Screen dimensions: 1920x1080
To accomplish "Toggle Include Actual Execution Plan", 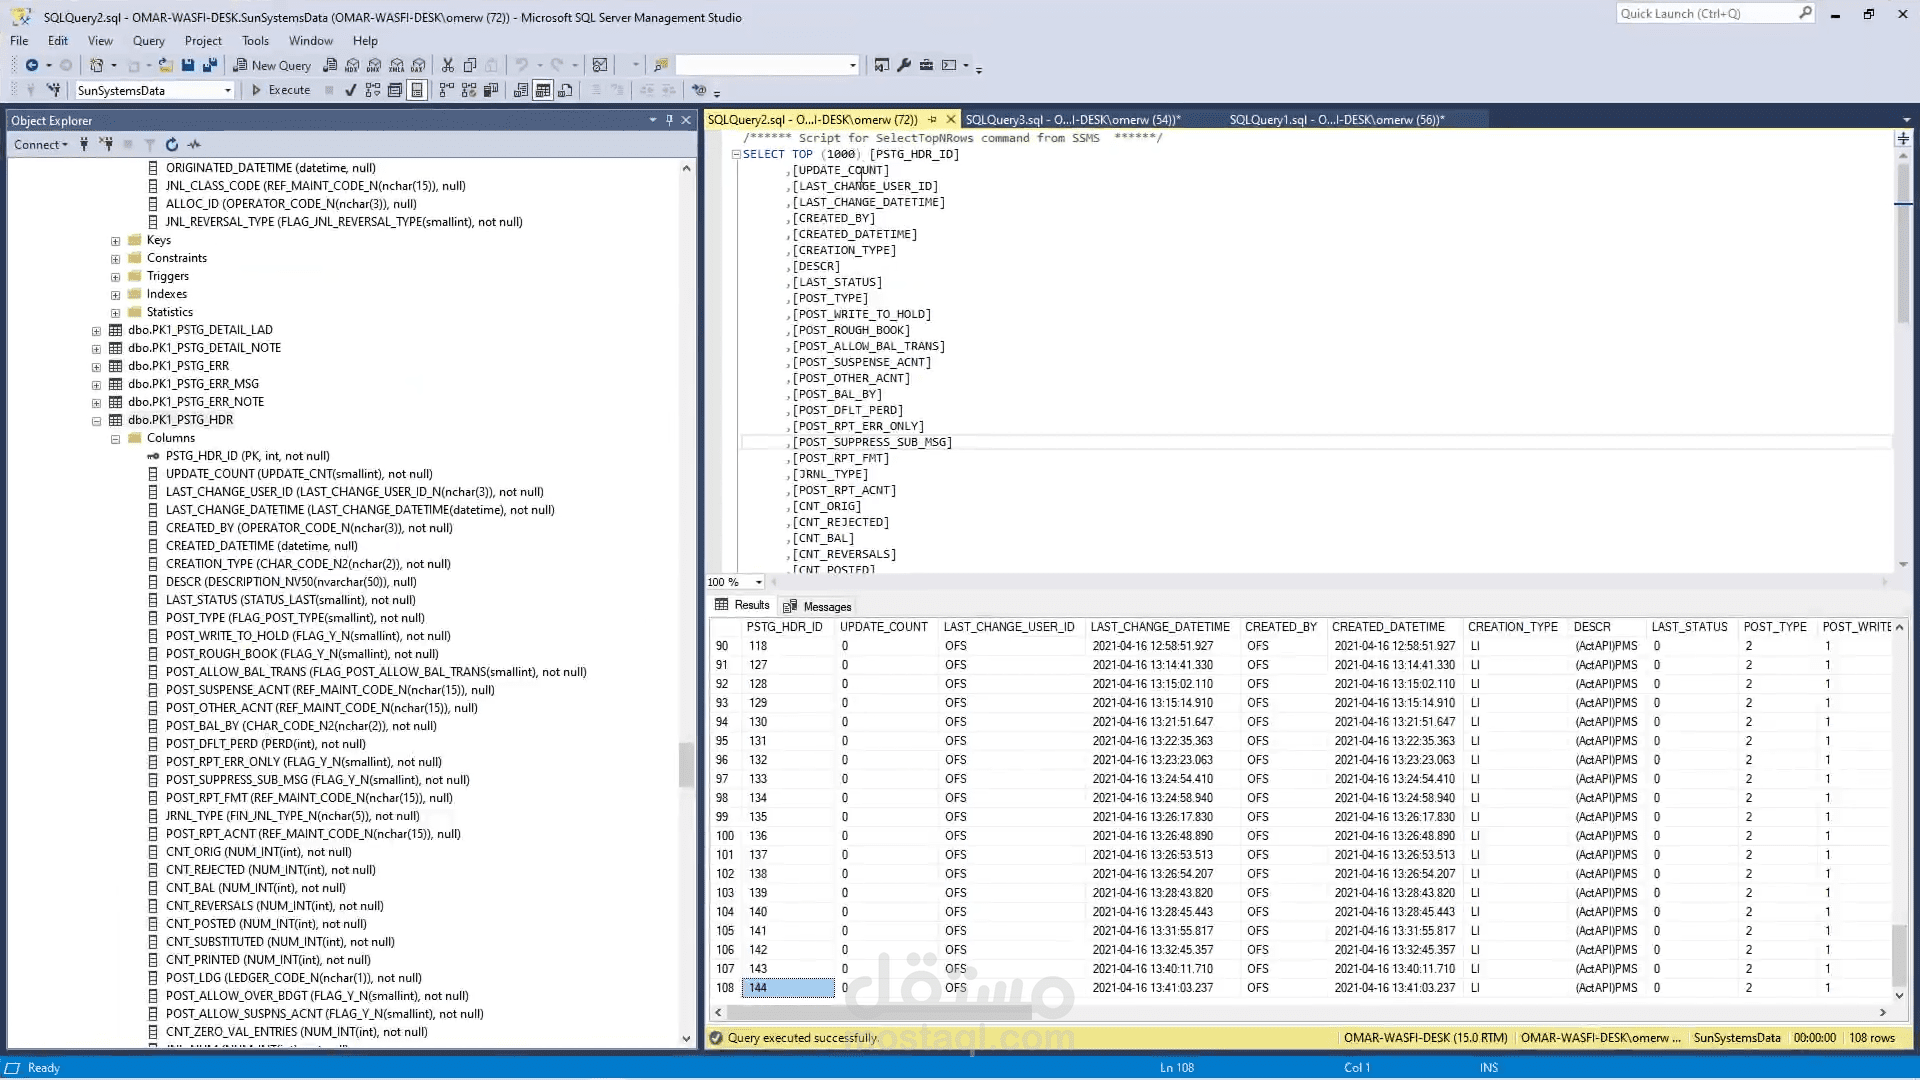I will 446,90.
